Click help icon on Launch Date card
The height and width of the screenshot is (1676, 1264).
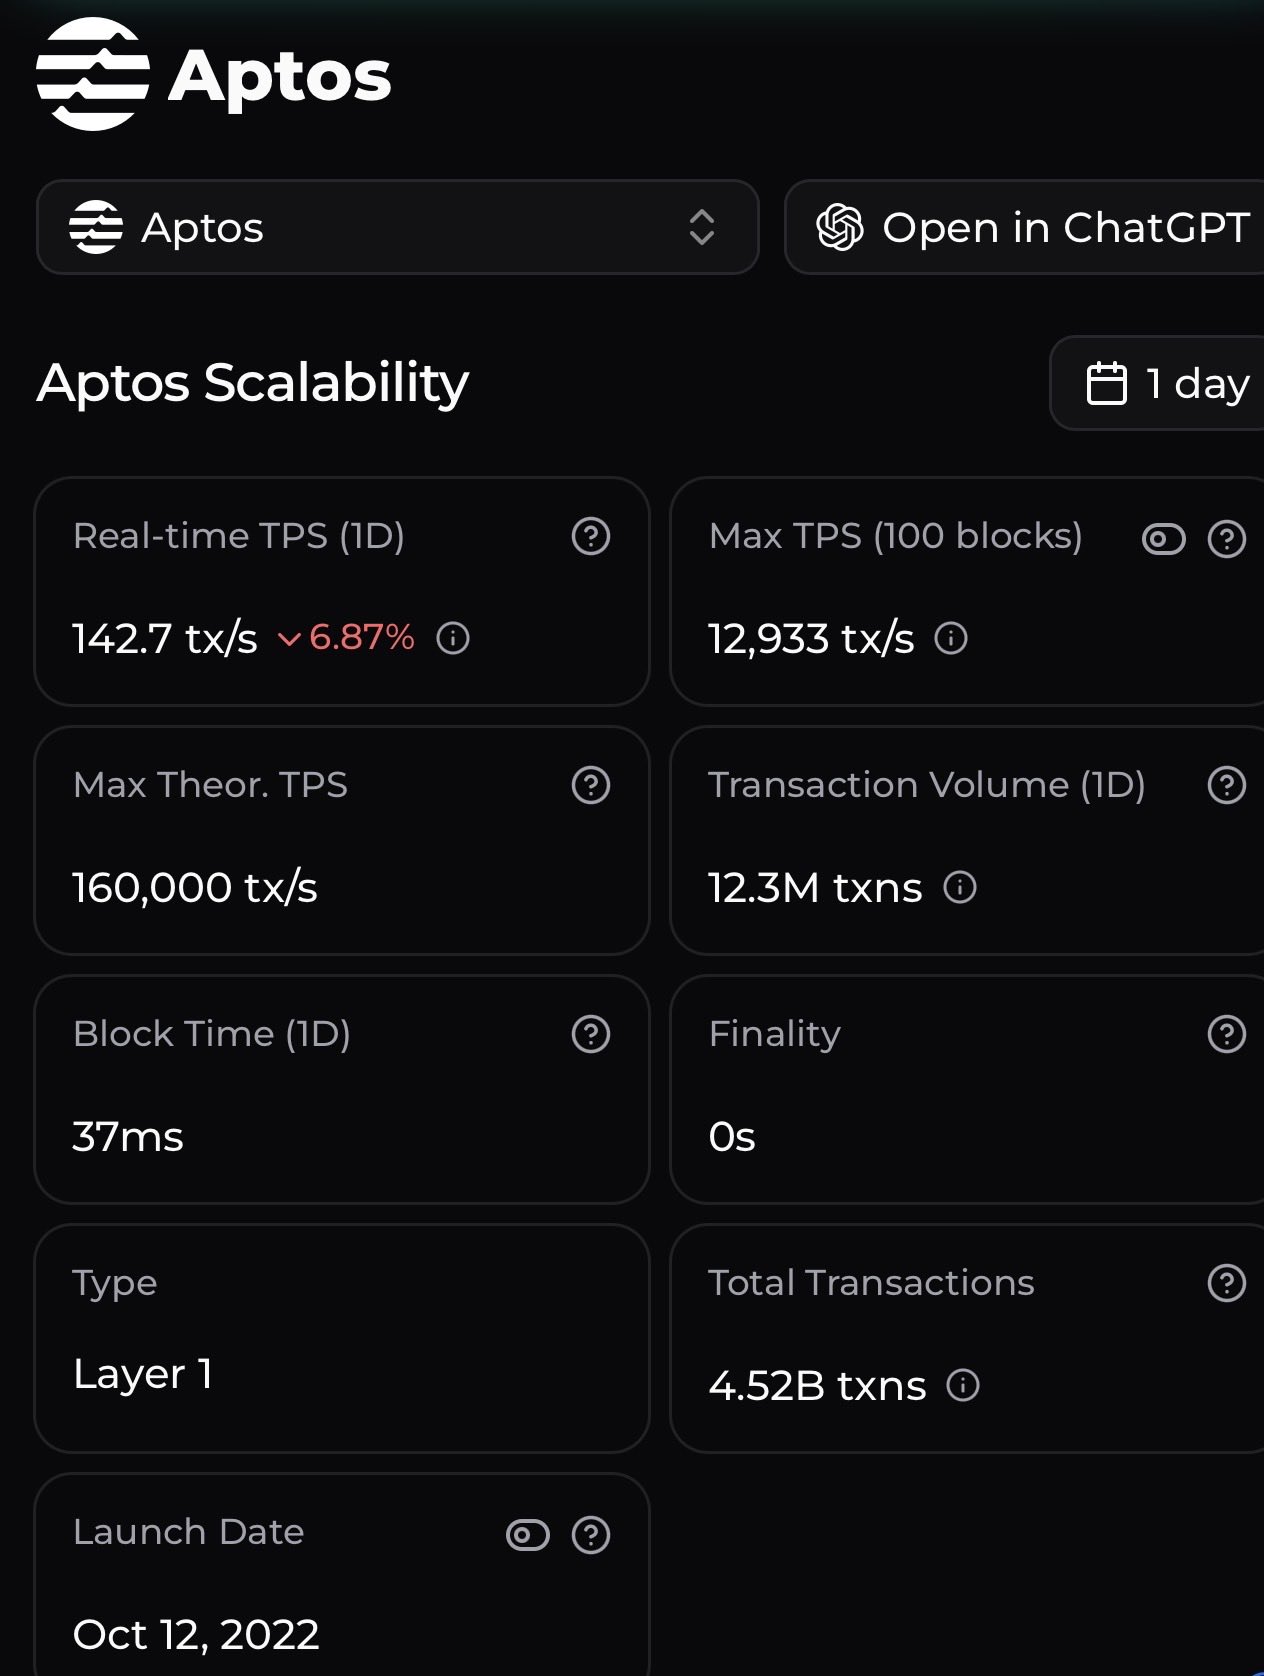click(591, 1535)
